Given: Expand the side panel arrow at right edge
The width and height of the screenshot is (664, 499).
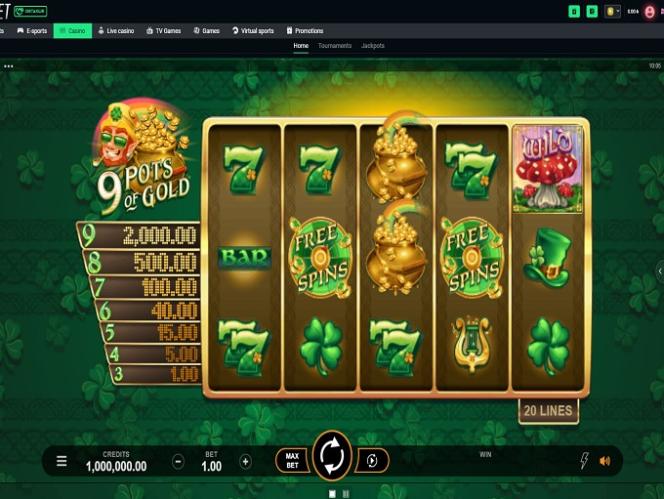Looking at the screenshot, I should coord(660,272).
